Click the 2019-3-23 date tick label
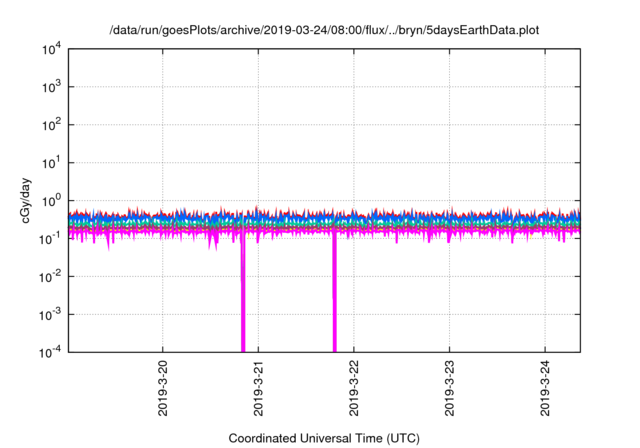The width and height of the screenshot is (640, 448). coord(449,388)
